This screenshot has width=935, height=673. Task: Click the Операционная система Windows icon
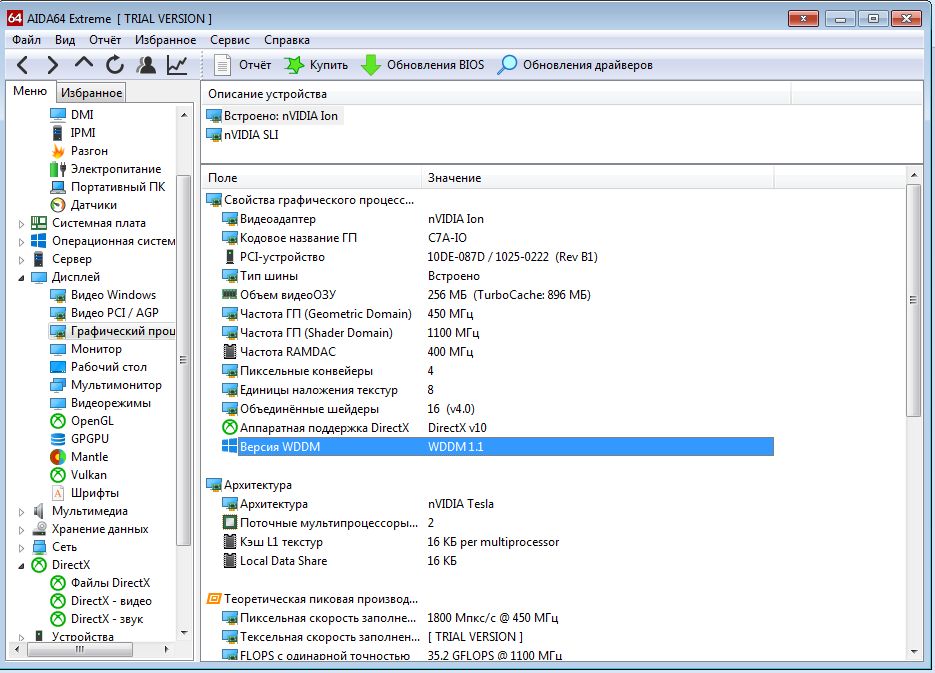click(x=39, y=241)
